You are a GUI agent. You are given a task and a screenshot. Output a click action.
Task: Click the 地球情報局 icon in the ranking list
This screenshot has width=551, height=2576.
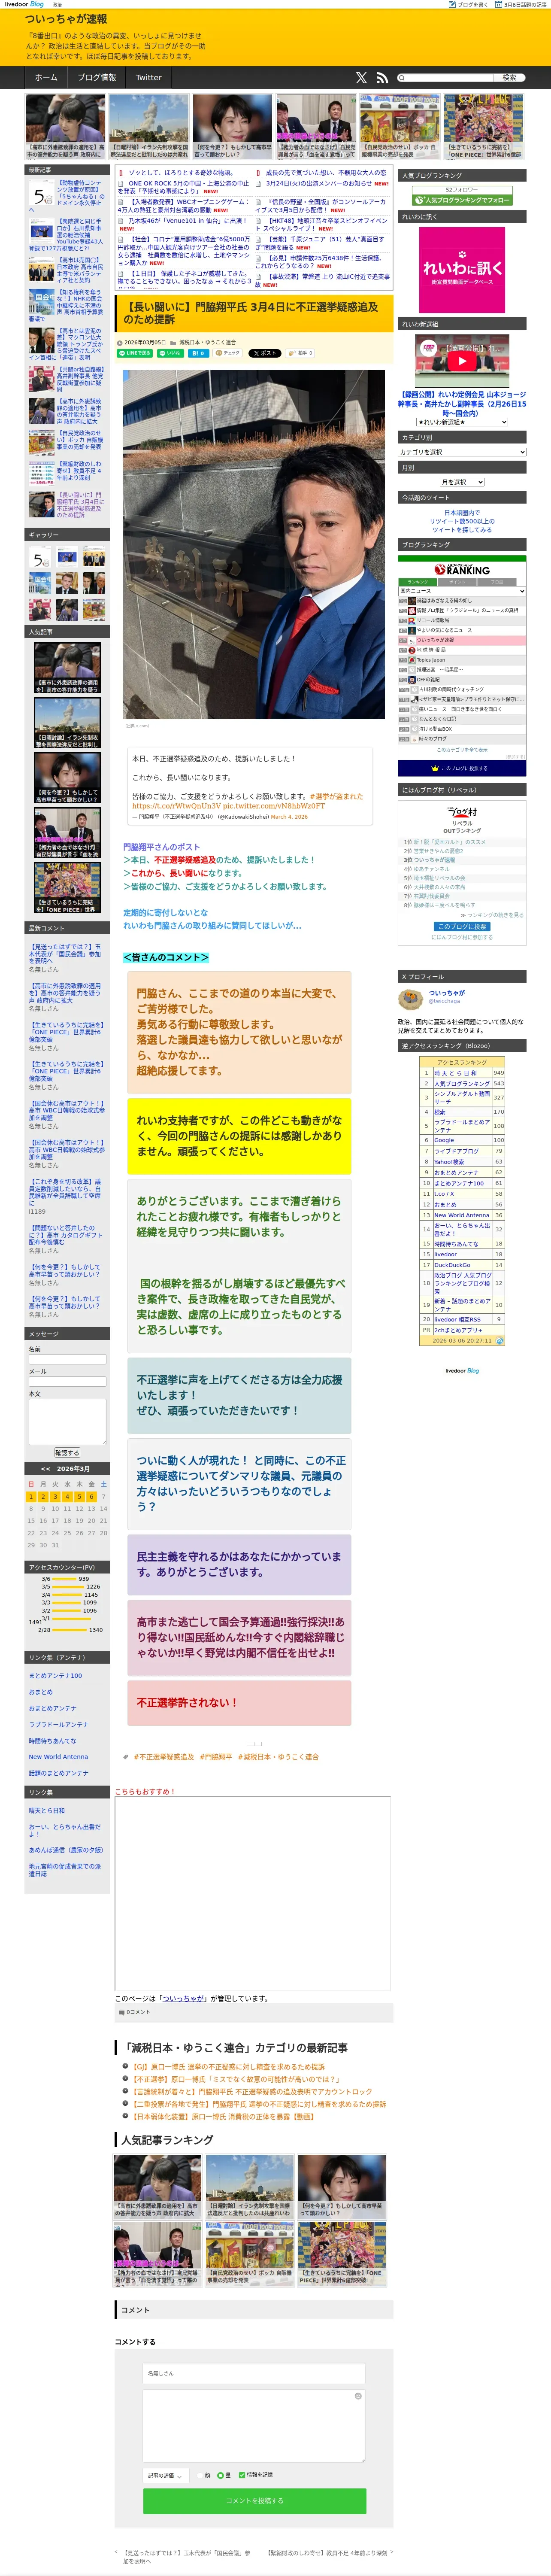point(412,649)
